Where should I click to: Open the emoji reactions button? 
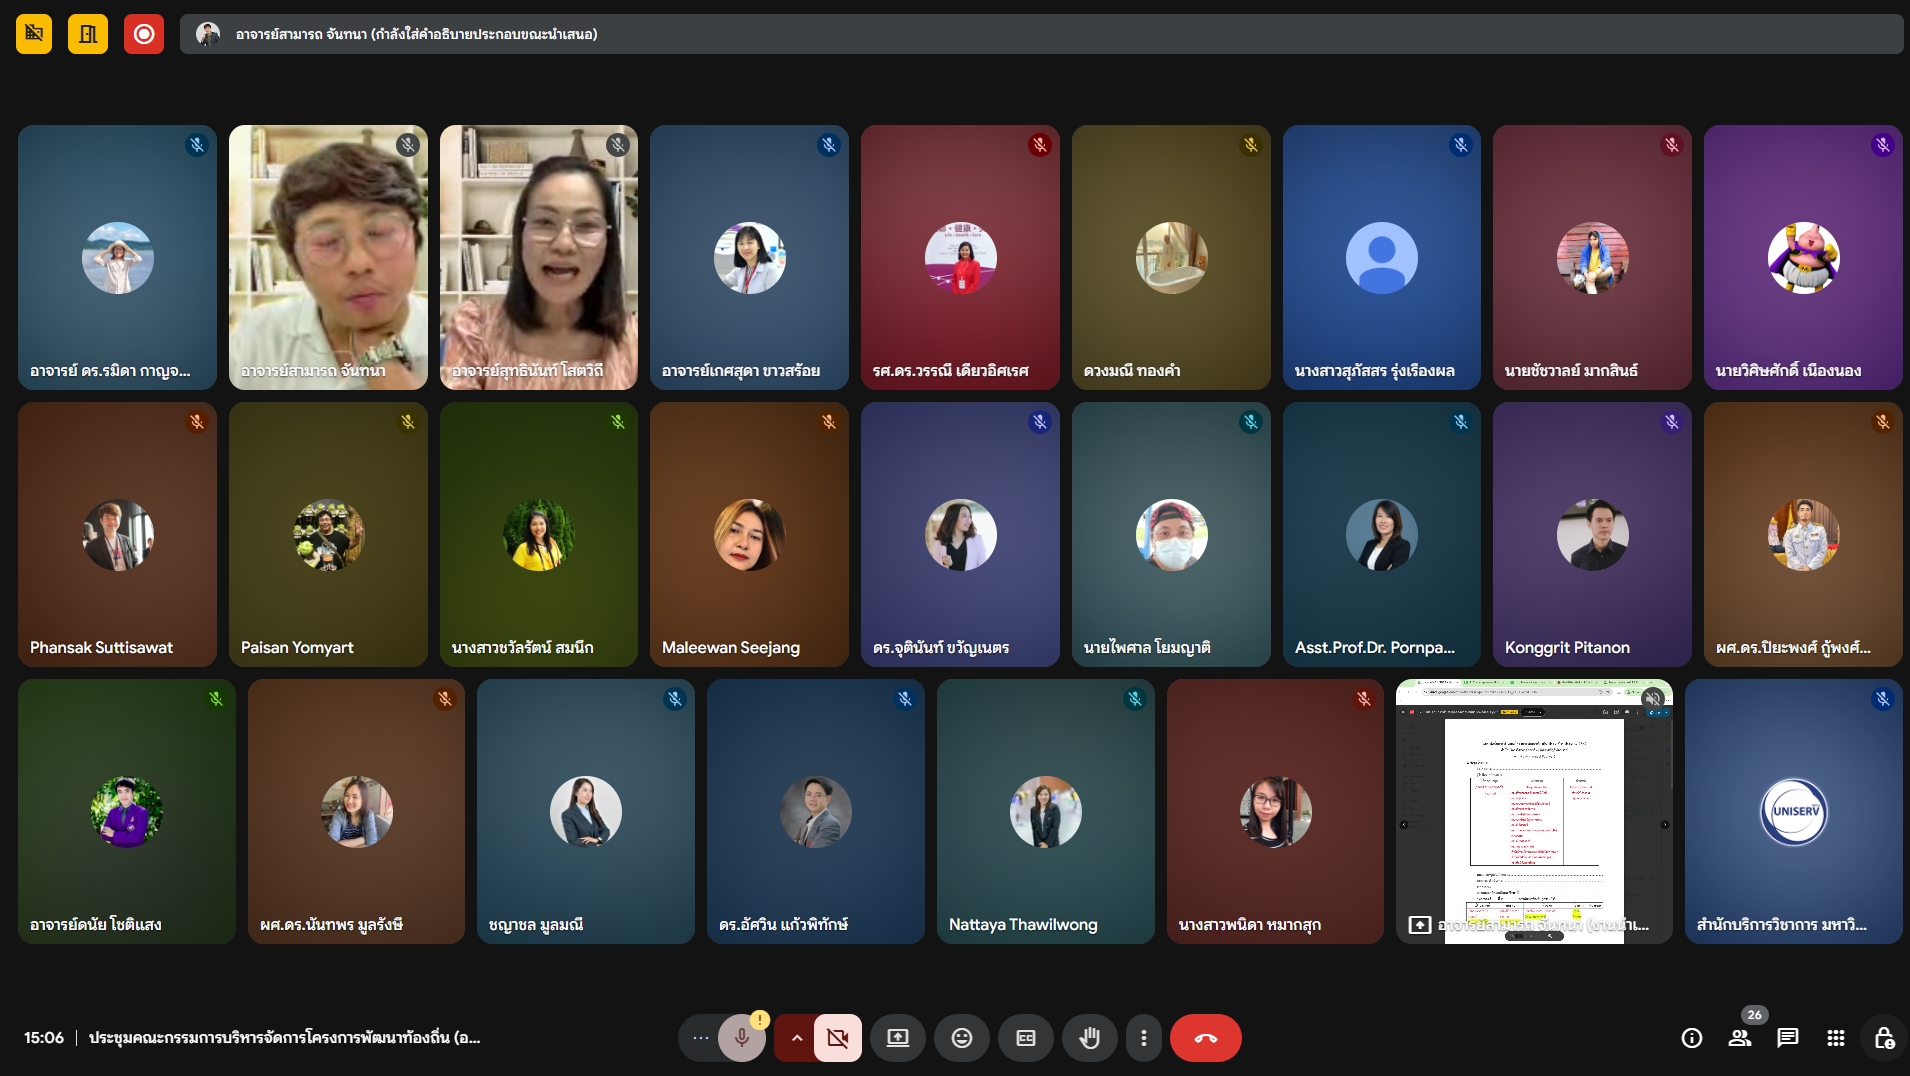(961, 1038)
